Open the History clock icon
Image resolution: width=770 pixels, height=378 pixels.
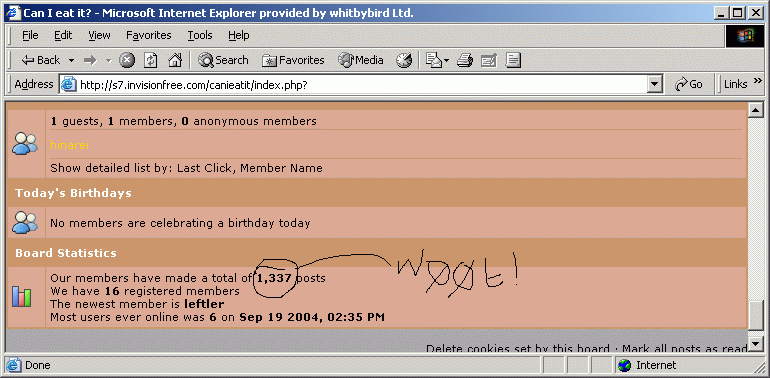404,60
